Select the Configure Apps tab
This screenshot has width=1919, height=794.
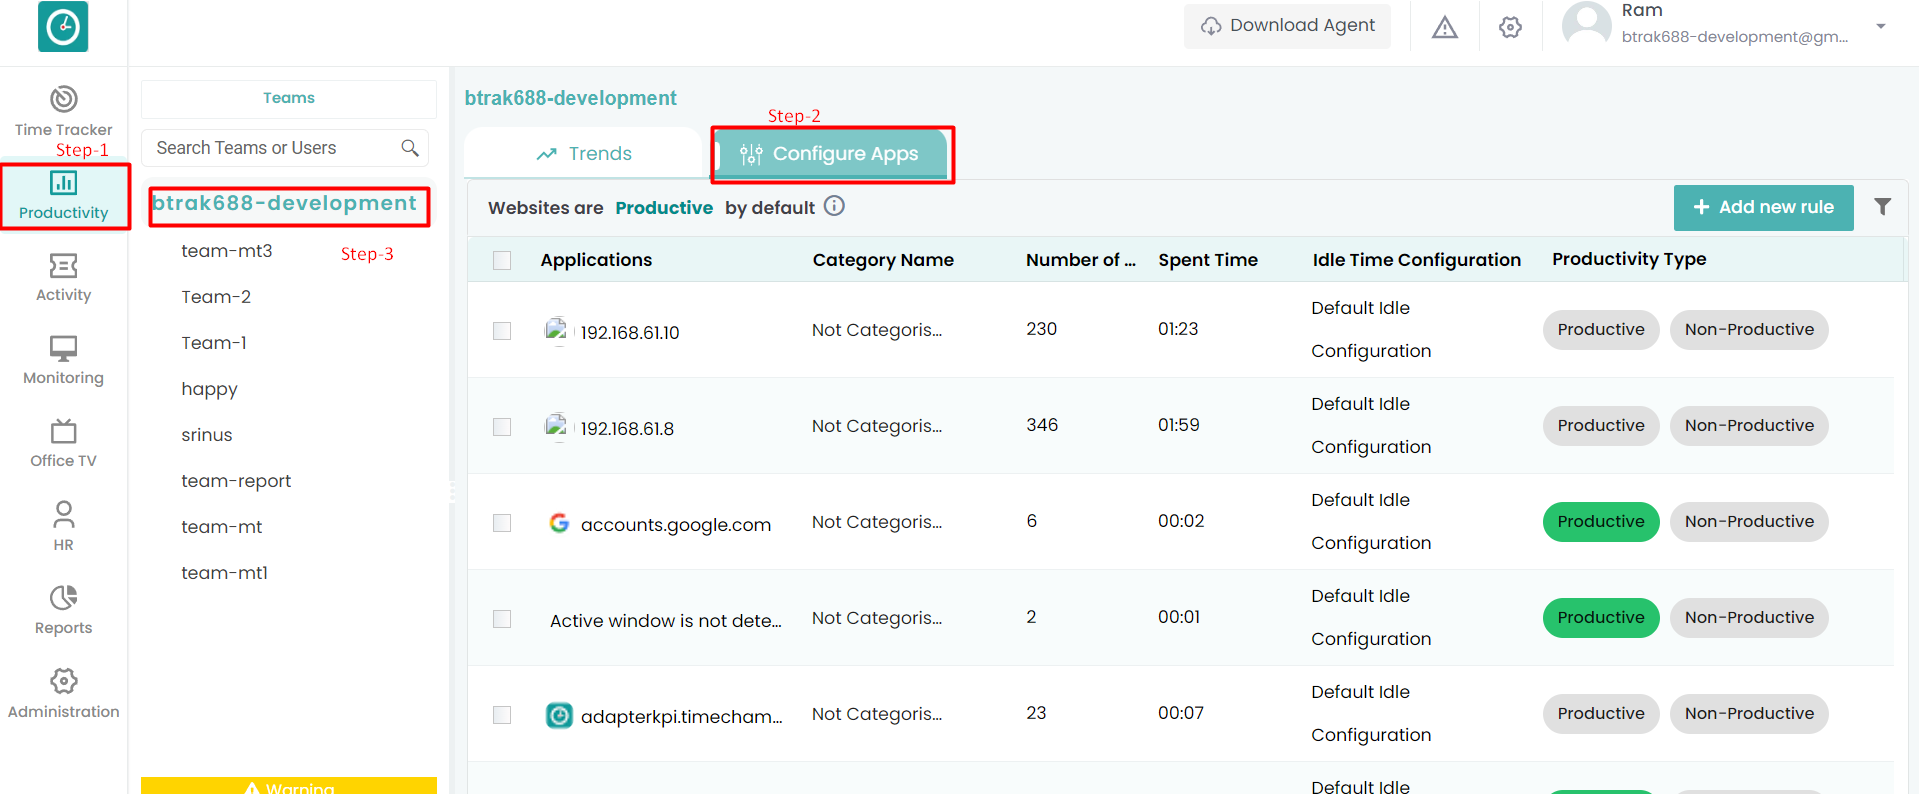point(830,154)
